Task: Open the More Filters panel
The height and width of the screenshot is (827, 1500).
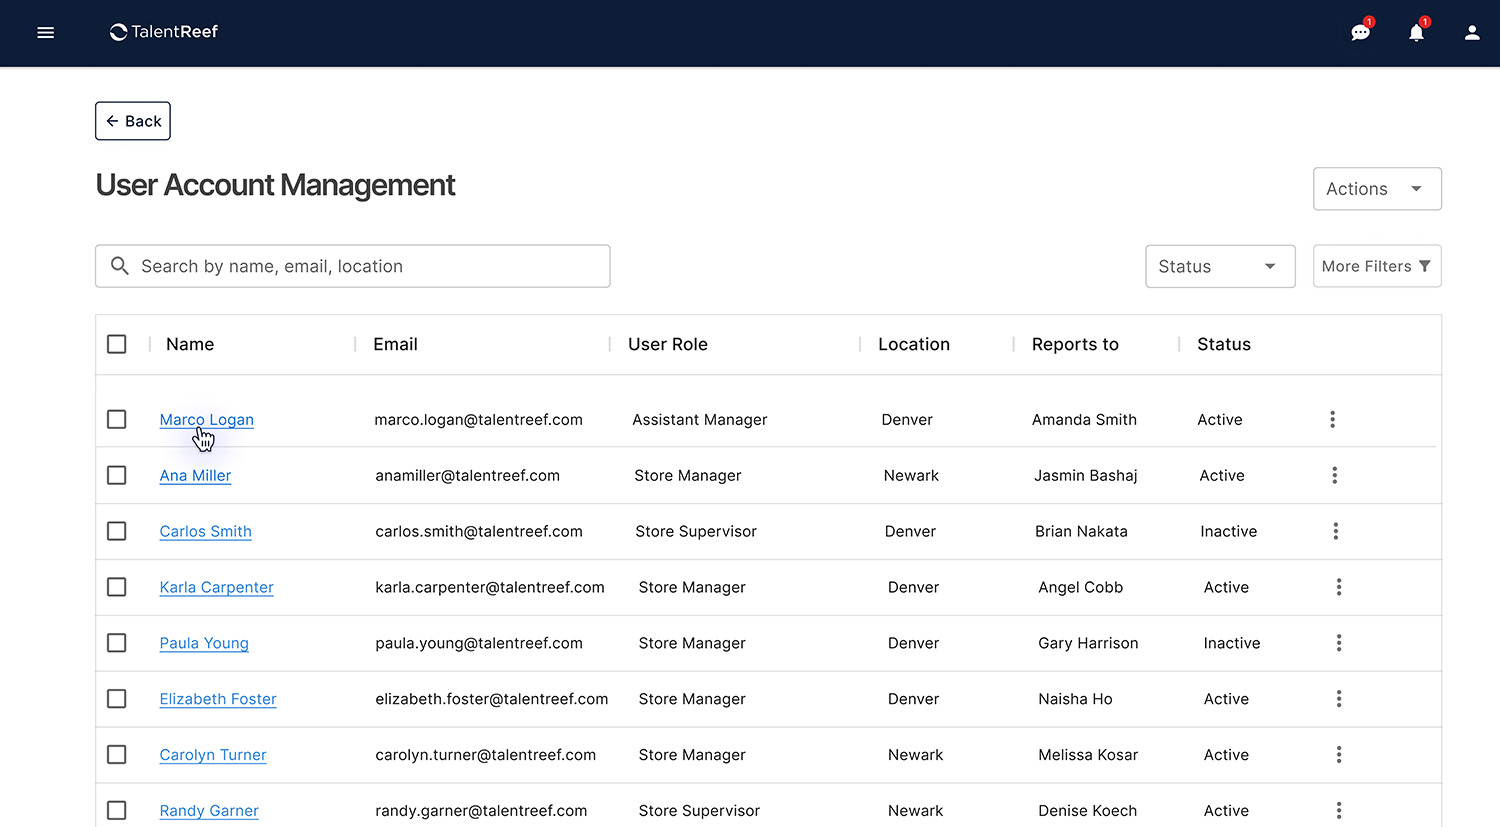Action: [x=1377, y=266]
